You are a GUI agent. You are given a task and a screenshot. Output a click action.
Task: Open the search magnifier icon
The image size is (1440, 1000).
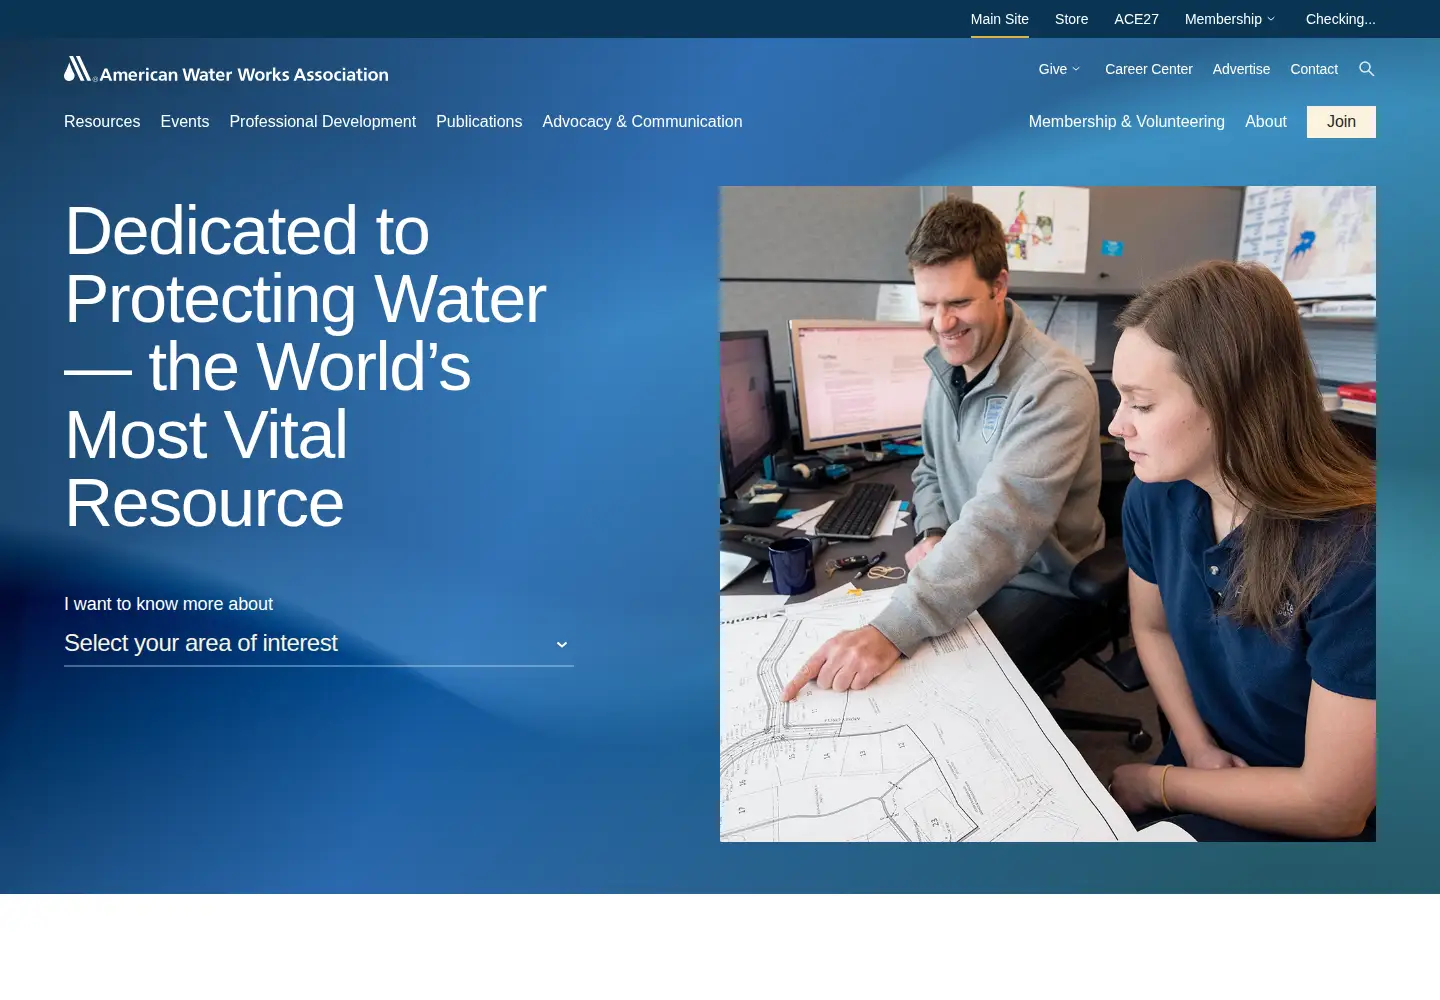1367,69
